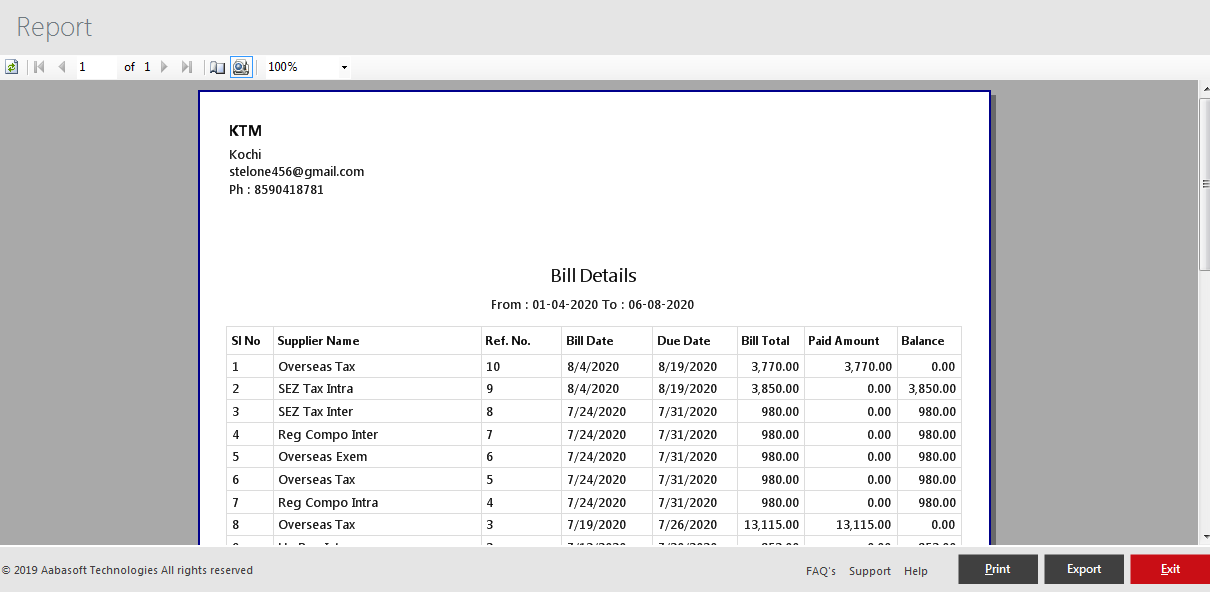Go to the previous report page
1210x592 pixels.
62,67
